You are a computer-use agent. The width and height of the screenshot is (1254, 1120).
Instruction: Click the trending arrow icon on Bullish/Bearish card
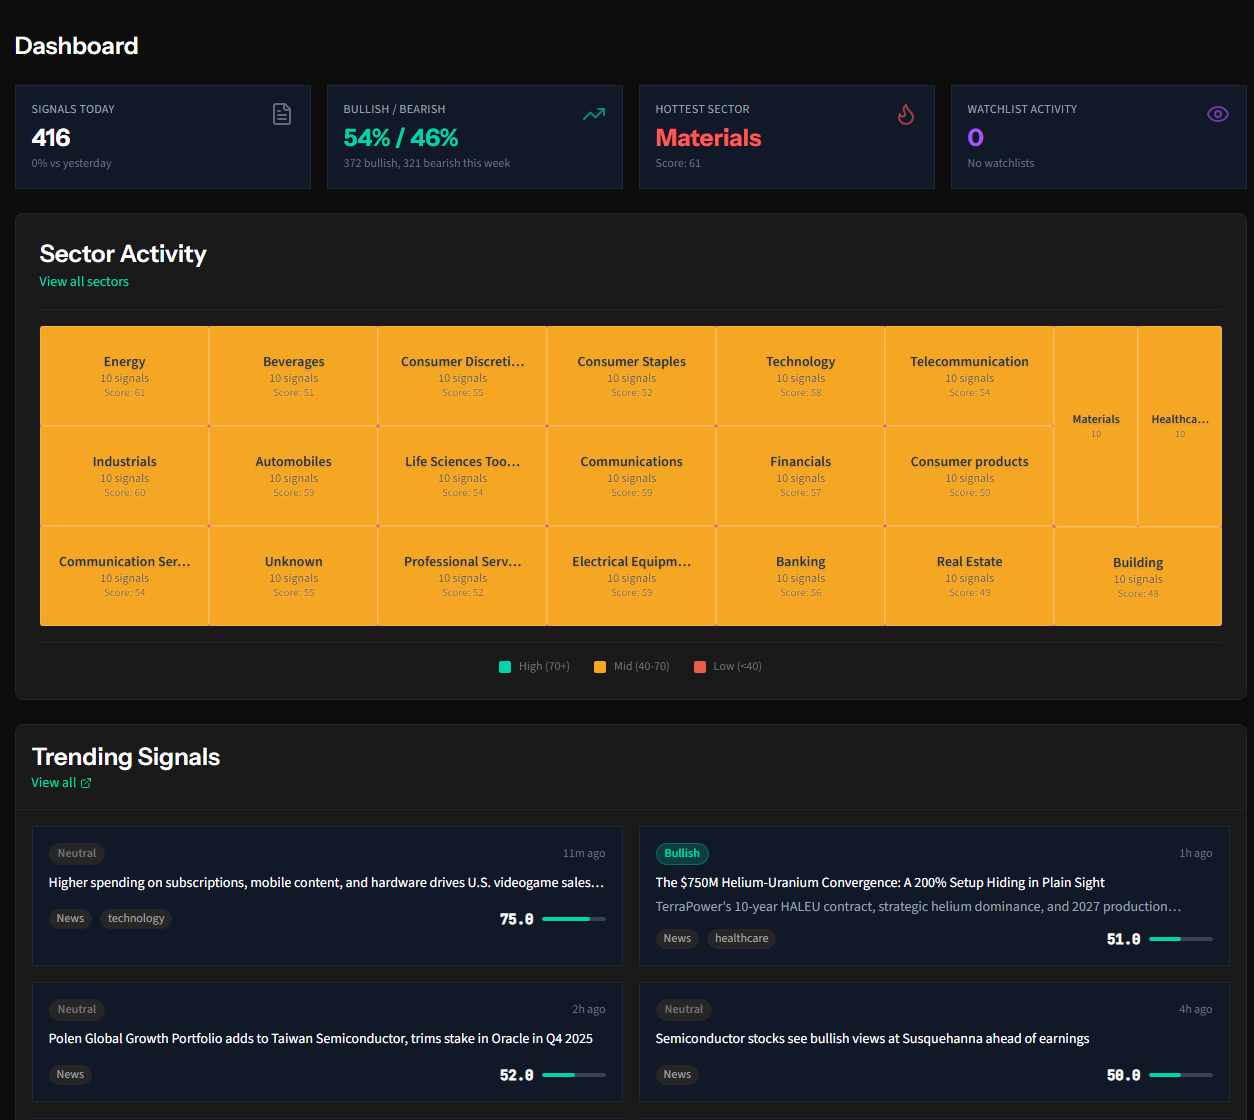593,114
